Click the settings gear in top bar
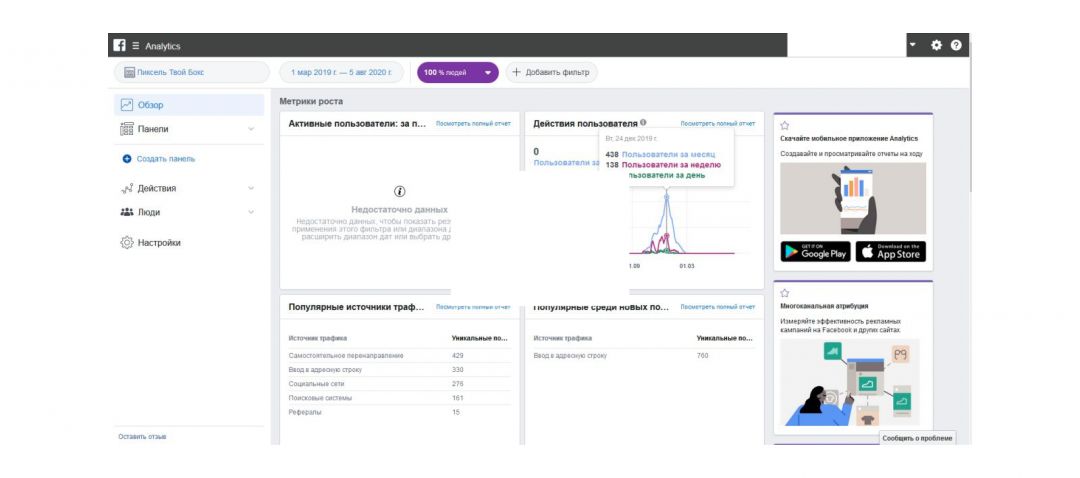This screenshot has width=1080, height=478. [x=936, y=45]
